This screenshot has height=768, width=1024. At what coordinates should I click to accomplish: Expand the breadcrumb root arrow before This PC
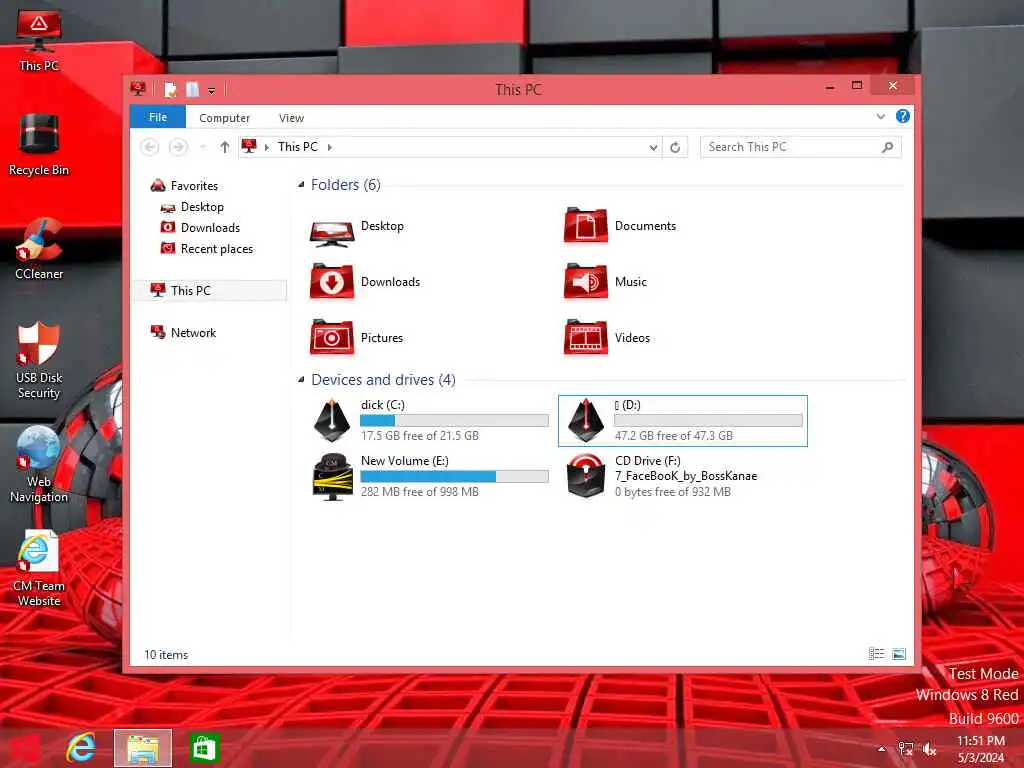click(266, 148)
